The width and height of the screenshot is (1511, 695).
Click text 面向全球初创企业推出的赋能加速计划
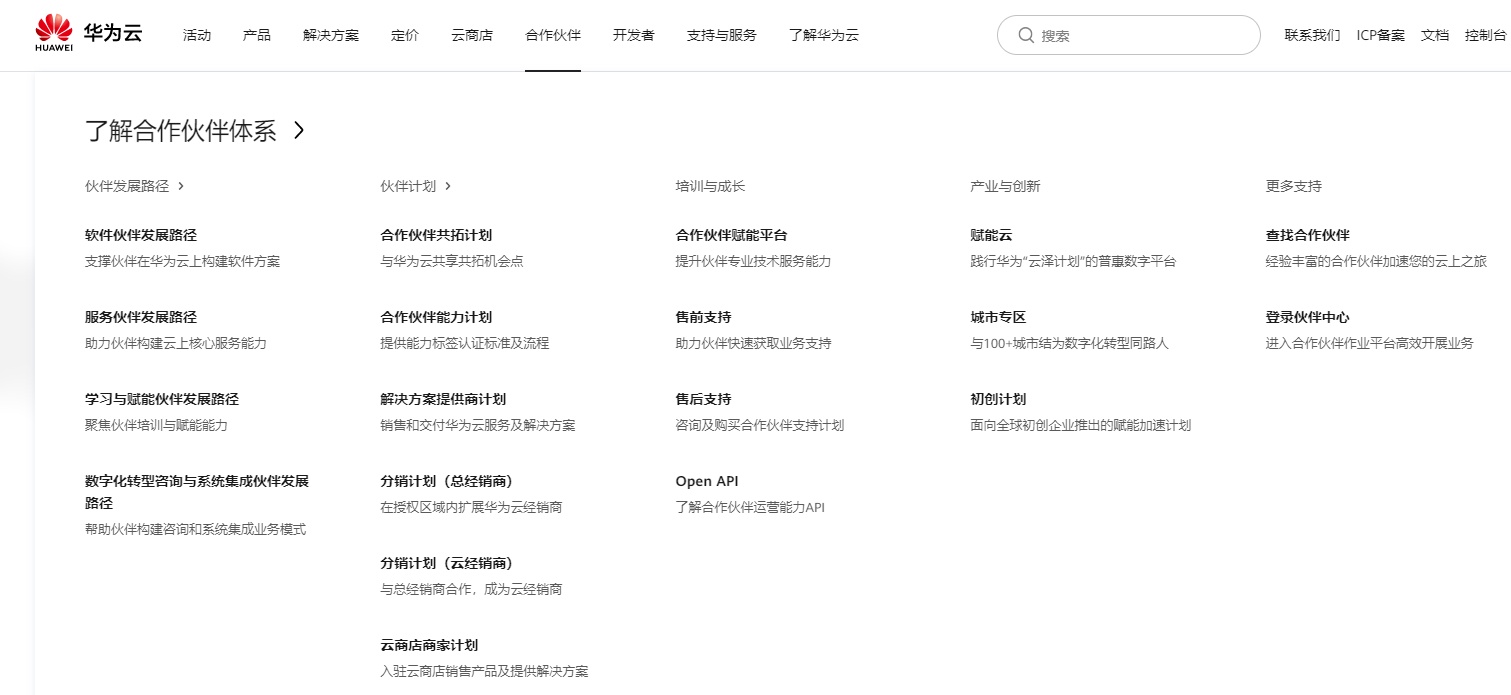pos(1081,425)
